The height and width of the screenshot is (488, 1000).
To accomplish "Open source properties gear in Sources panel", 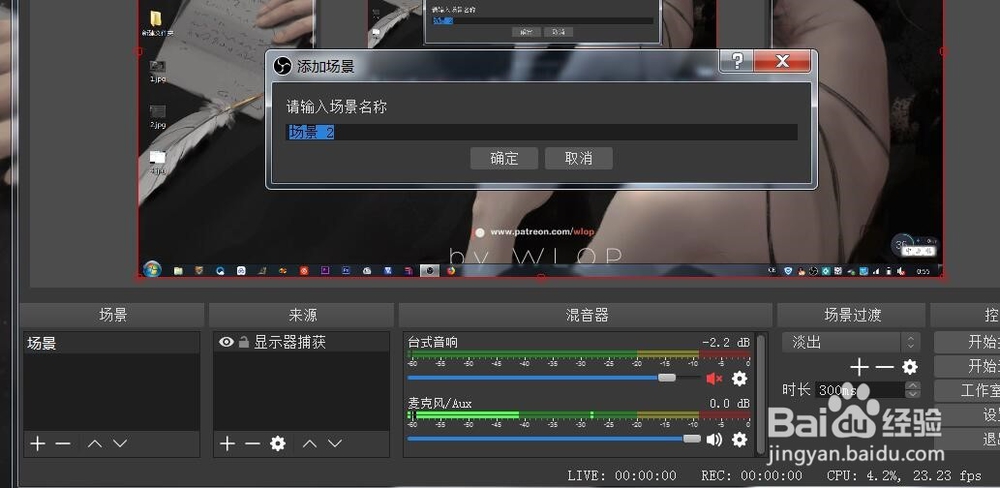I will tap(277, 443).
